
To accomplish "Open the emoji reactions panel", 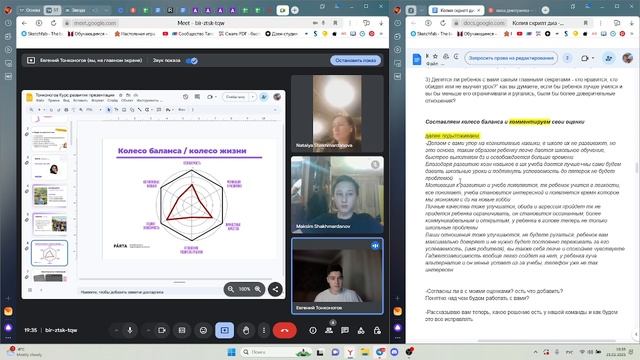I will click(x=203, y=330).
